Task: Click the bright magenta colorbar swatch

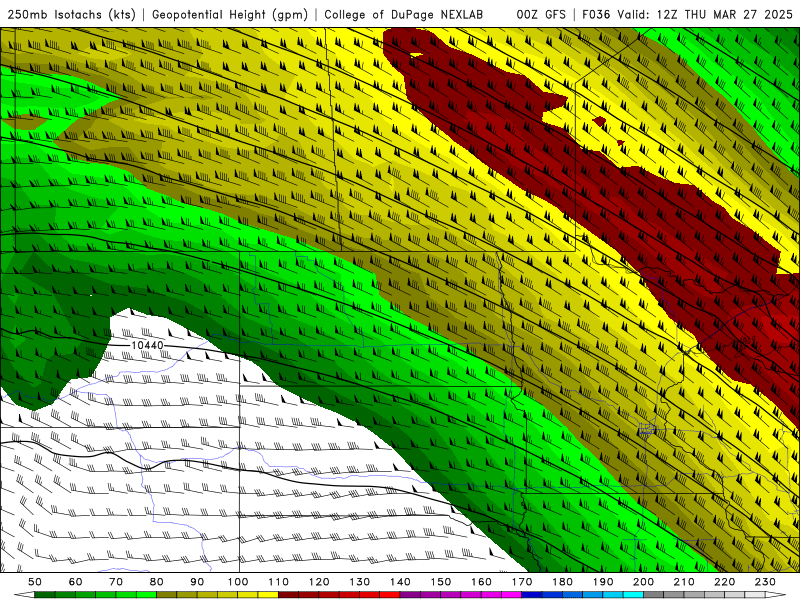Action: point(511,595)
